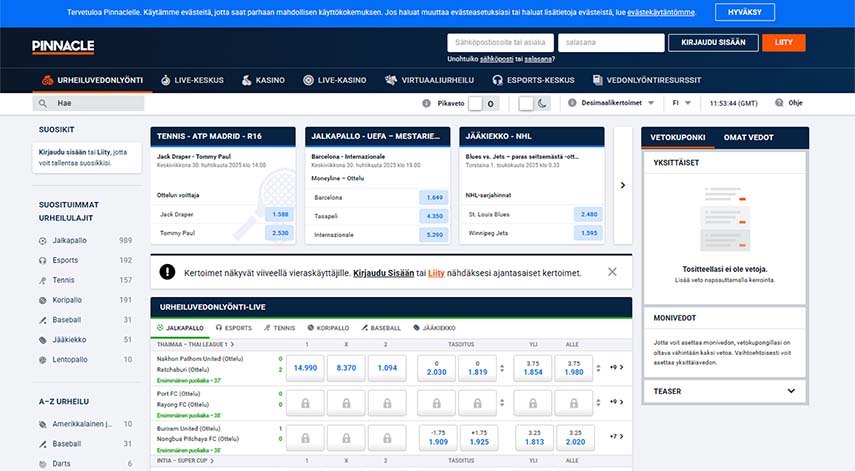Toggle dark mode moon switch
The height and width of the screenshot is (471, 855).
point(534,103)
